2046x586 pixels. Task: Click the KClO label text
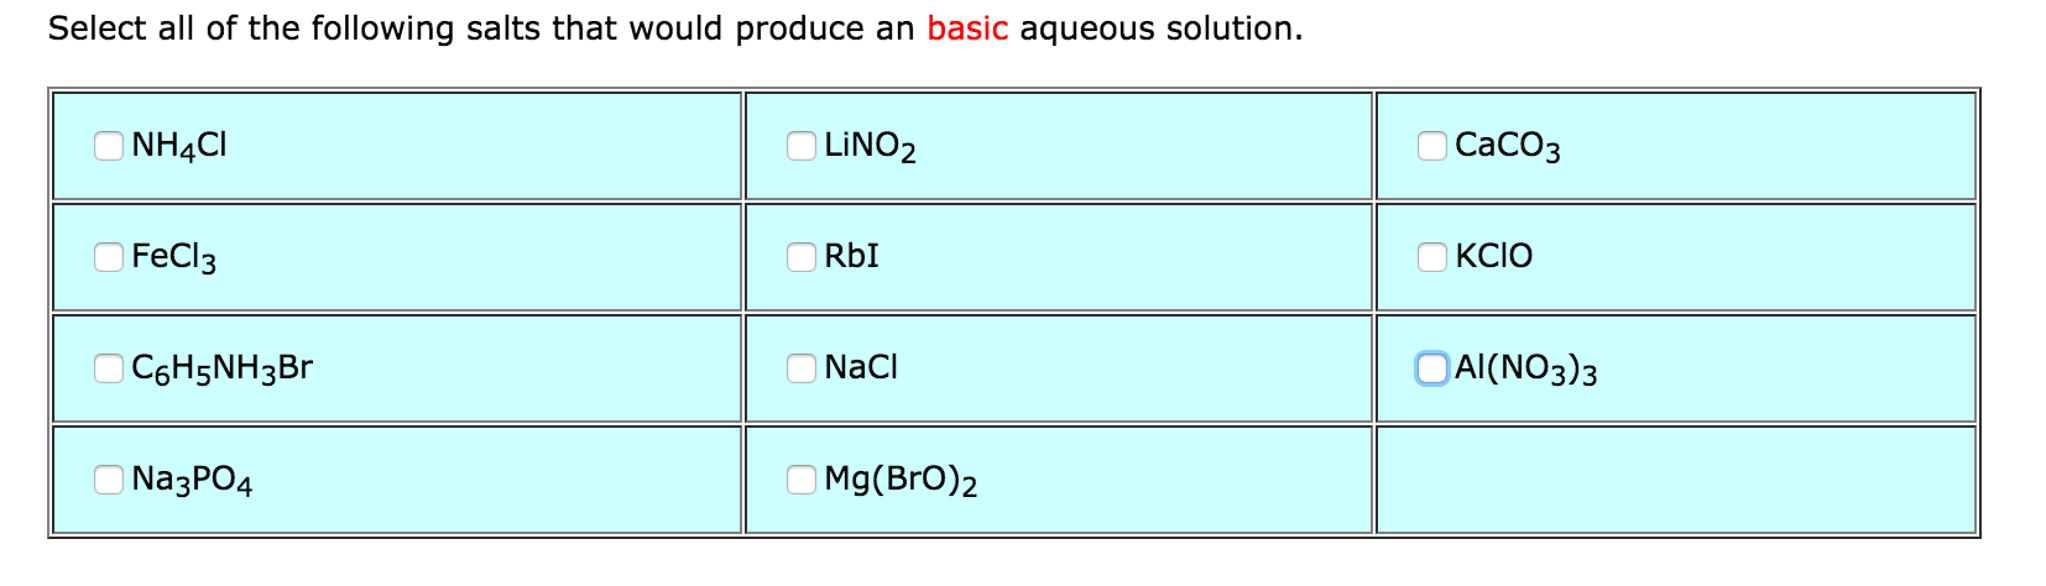pyautogui.click(x=1495, y=256)
